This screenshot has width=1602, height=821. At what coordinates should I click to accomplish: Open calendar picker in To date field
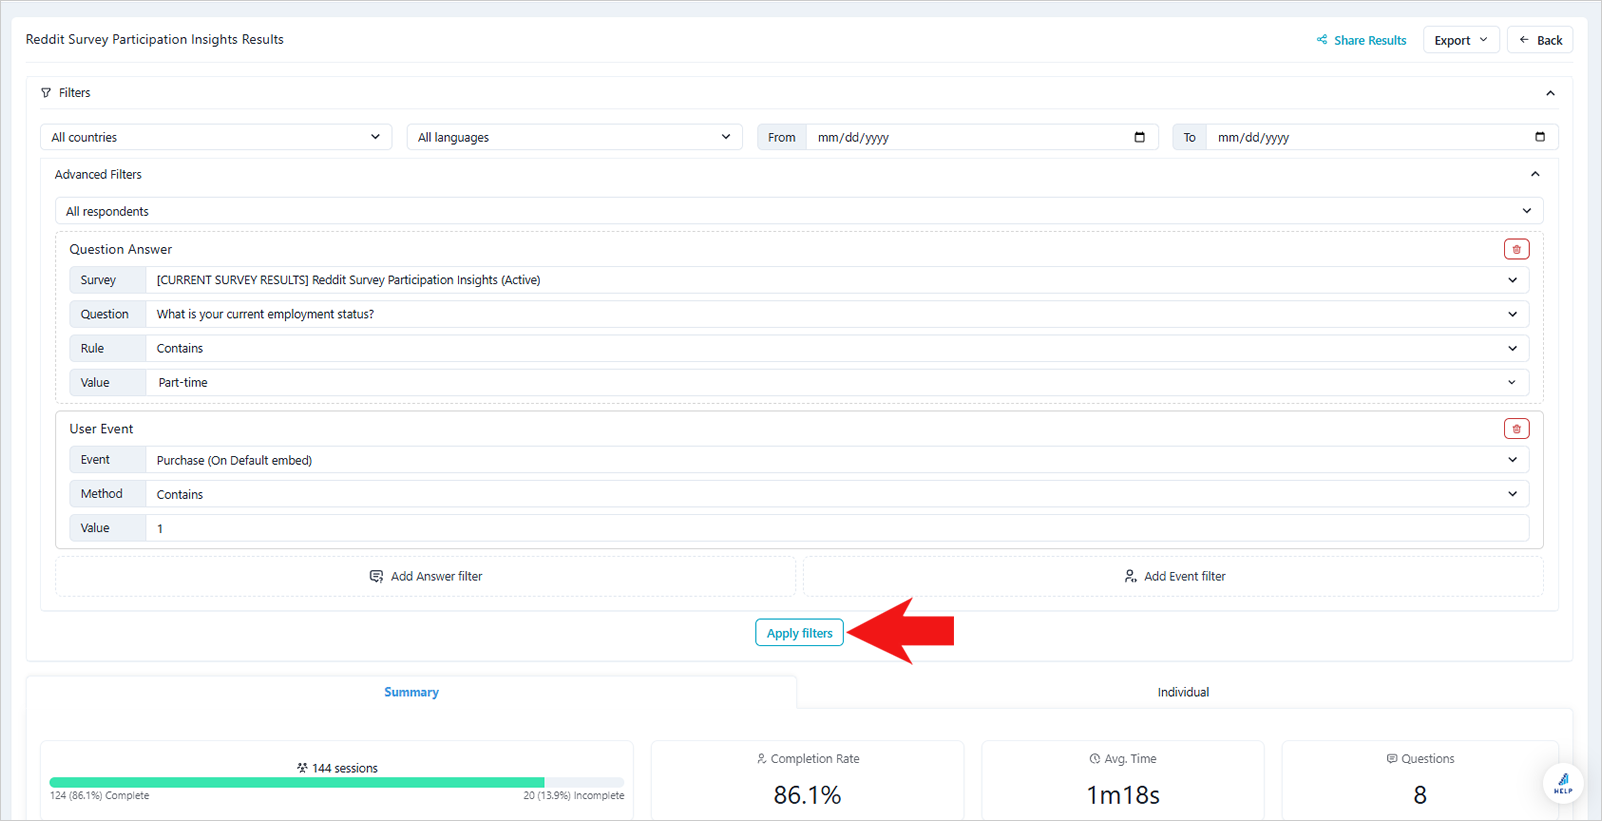point(1540,137)
